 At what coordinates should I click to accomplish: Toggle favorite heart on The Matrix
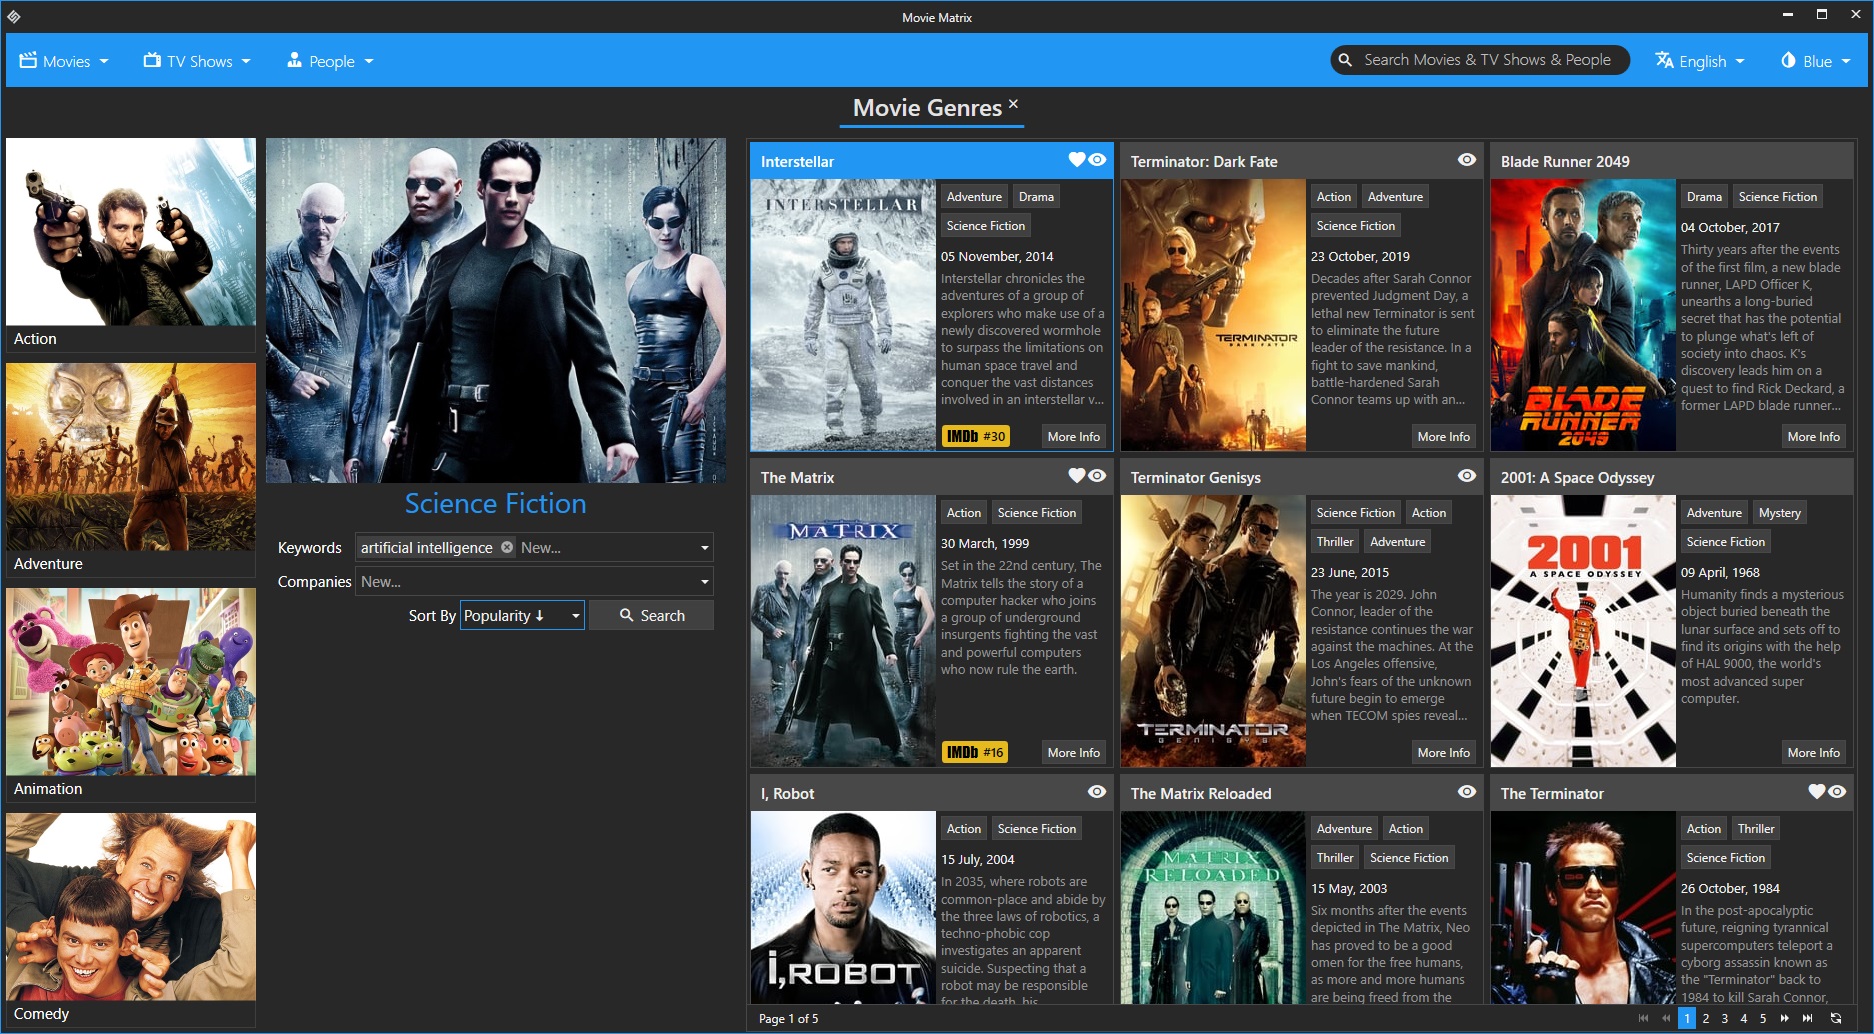1076,476
